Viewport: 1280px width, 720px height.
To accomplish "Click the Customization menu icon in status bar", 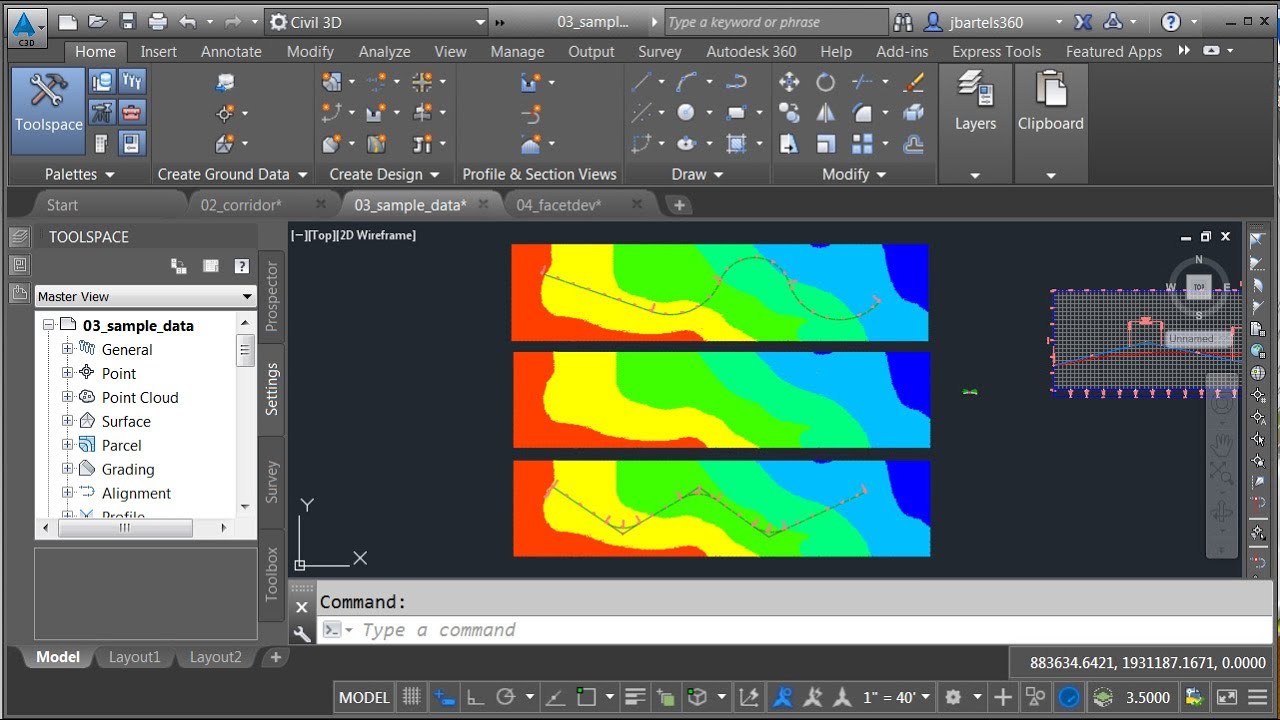I will tap(1257, 697).
